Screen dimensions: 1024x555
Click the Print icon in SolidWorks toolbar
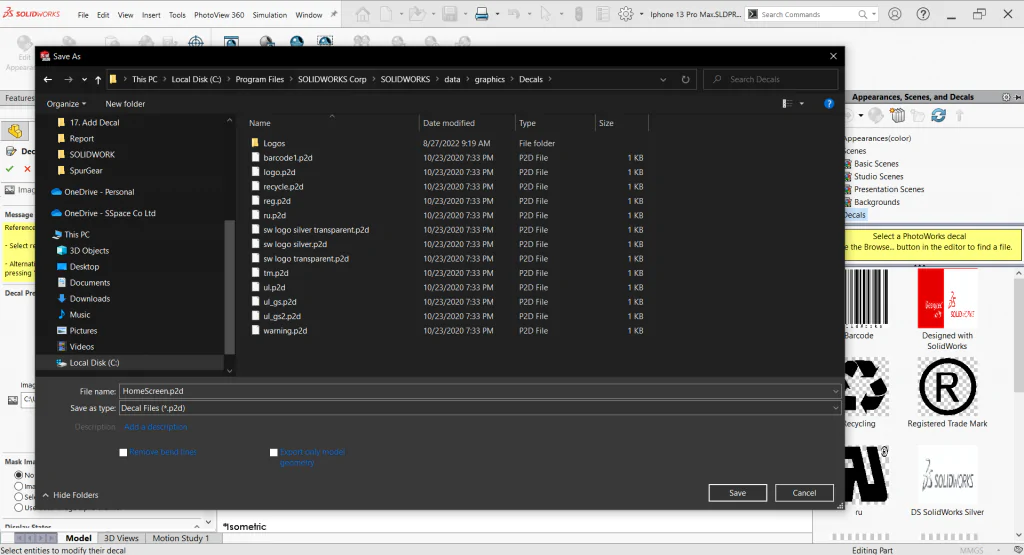[481, 14]
